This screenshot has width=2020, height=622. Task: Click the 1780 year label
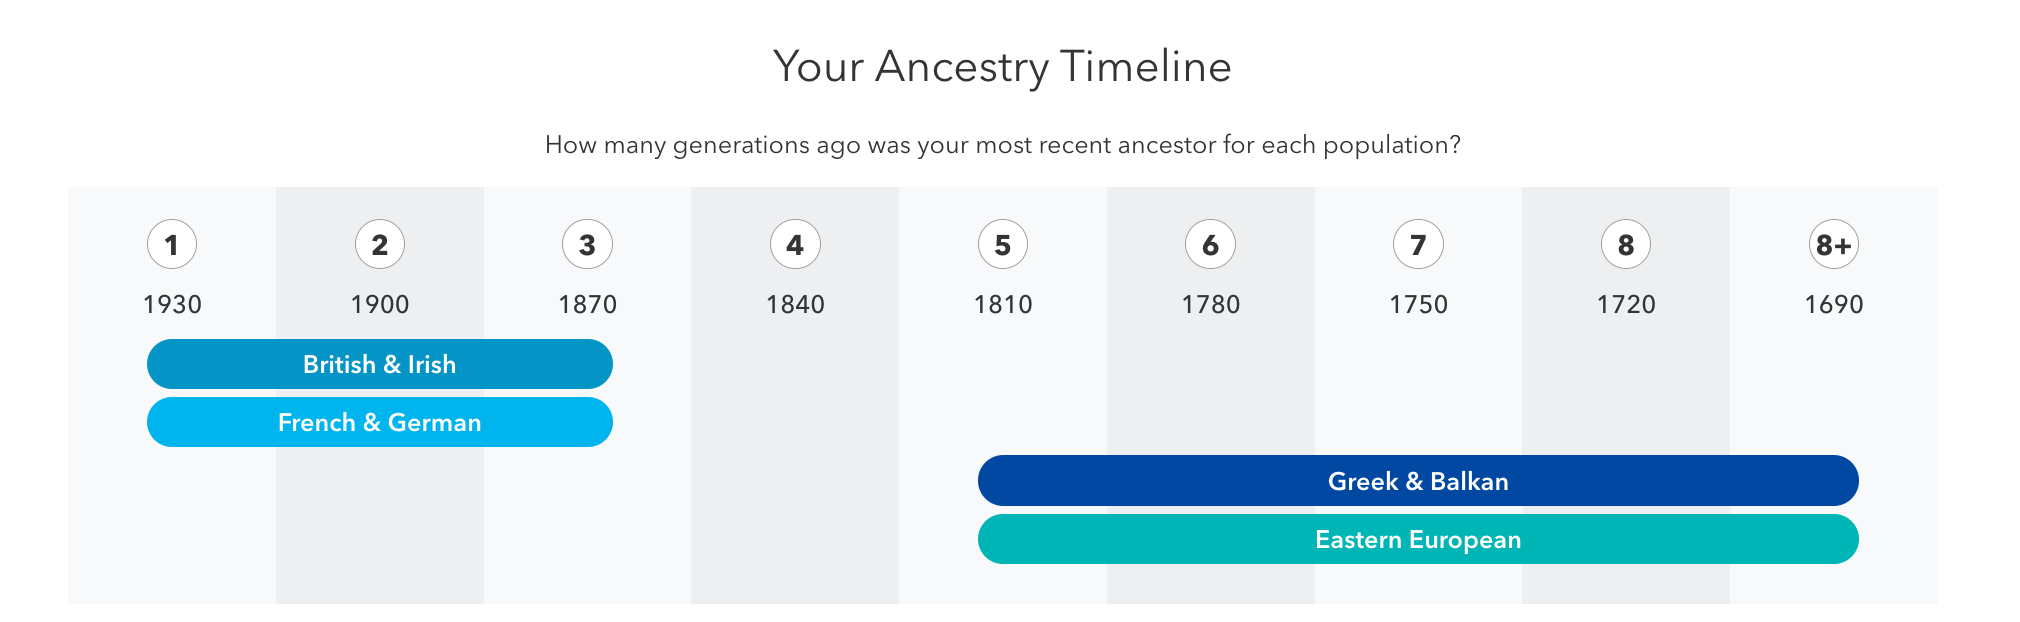1210,304
